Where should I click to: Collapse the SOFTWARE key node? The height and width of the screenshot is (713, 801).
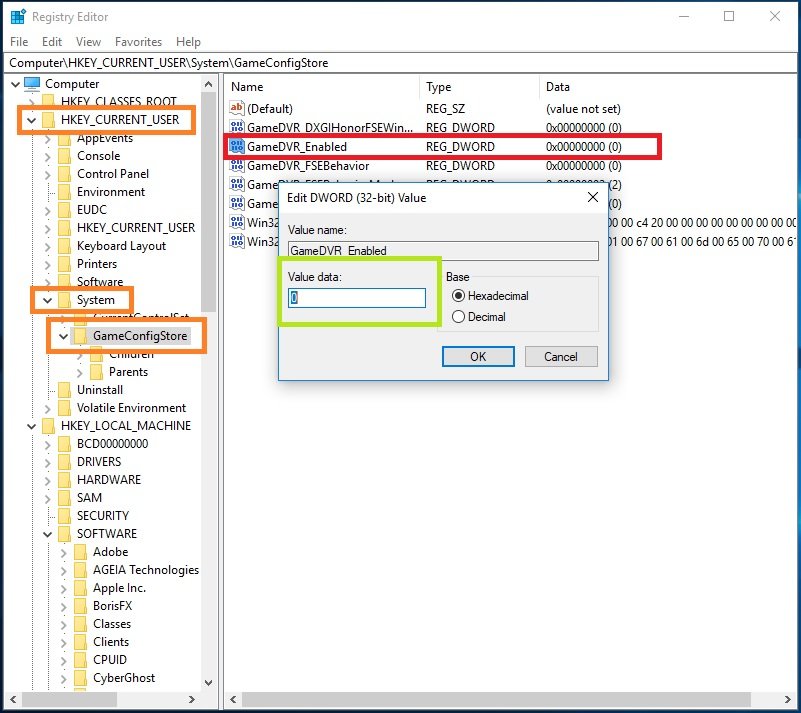click(x=48, y=534)
